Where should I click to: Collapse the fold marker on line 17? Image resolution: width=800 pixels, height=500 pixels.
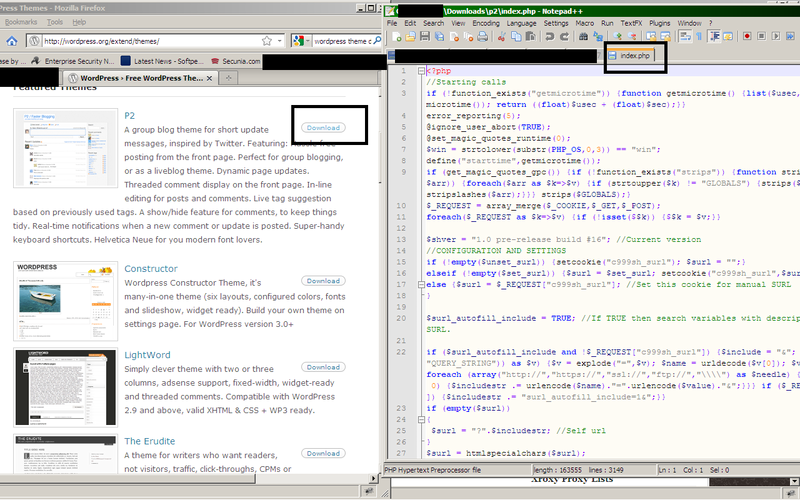[x=421, y=284]
